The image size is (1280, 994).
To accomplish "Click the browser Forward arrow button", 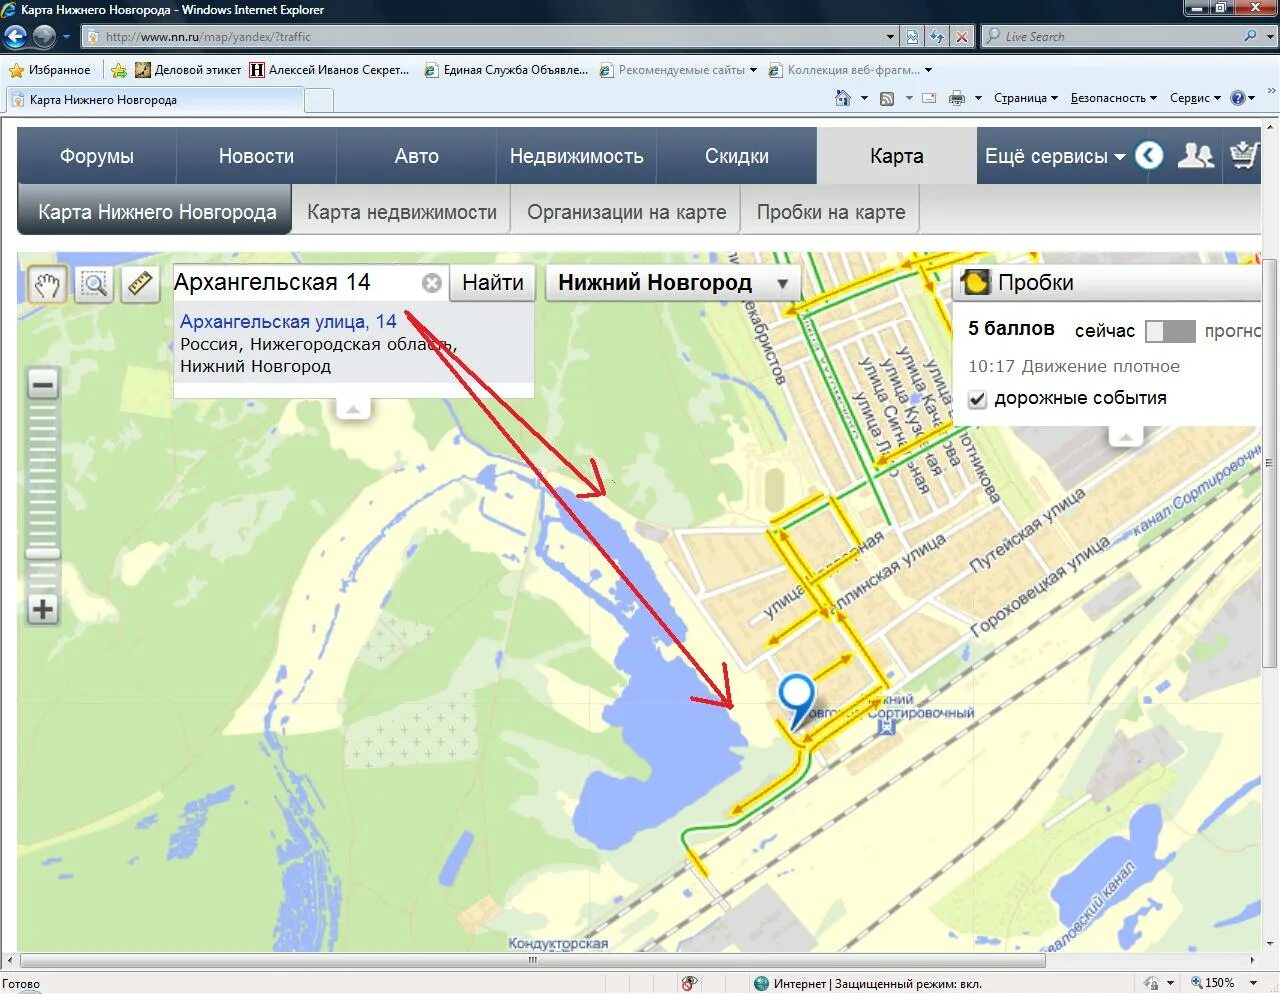I will click(x=44, y=37).
